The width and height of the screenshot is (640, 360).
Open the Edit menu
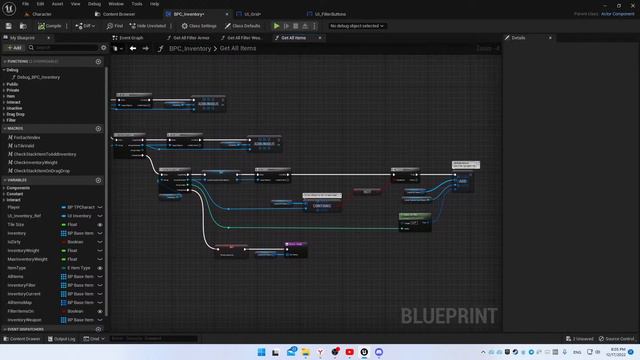tap(40, 4)
